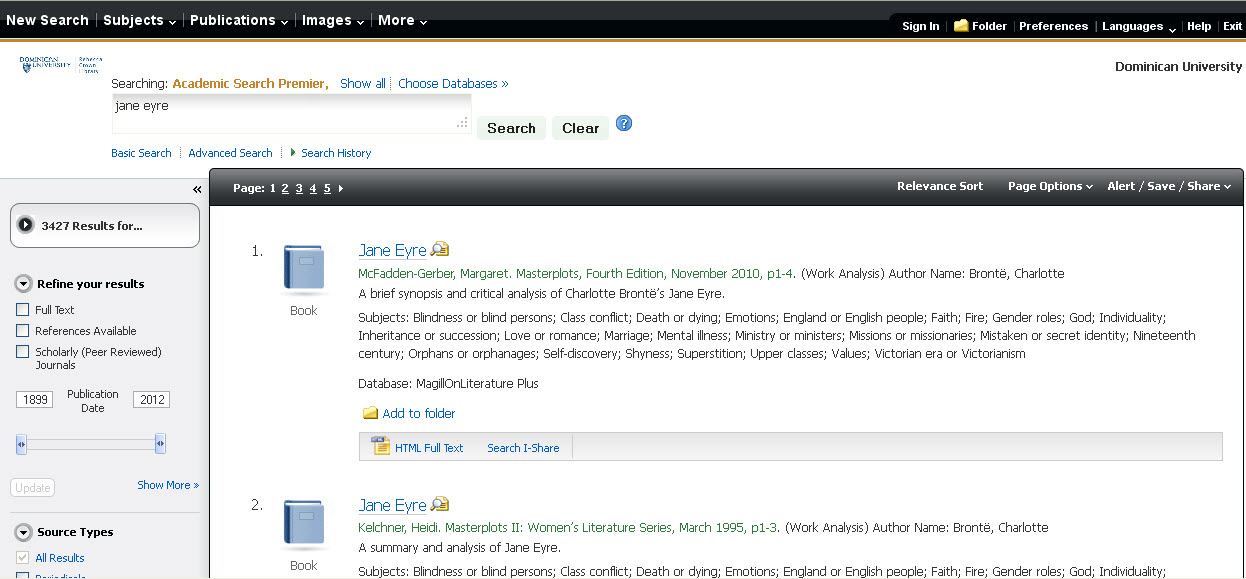Screen dimensions: 1246x579
Task: Click Help in the top bar
Action: click(x=1199, y=26)
